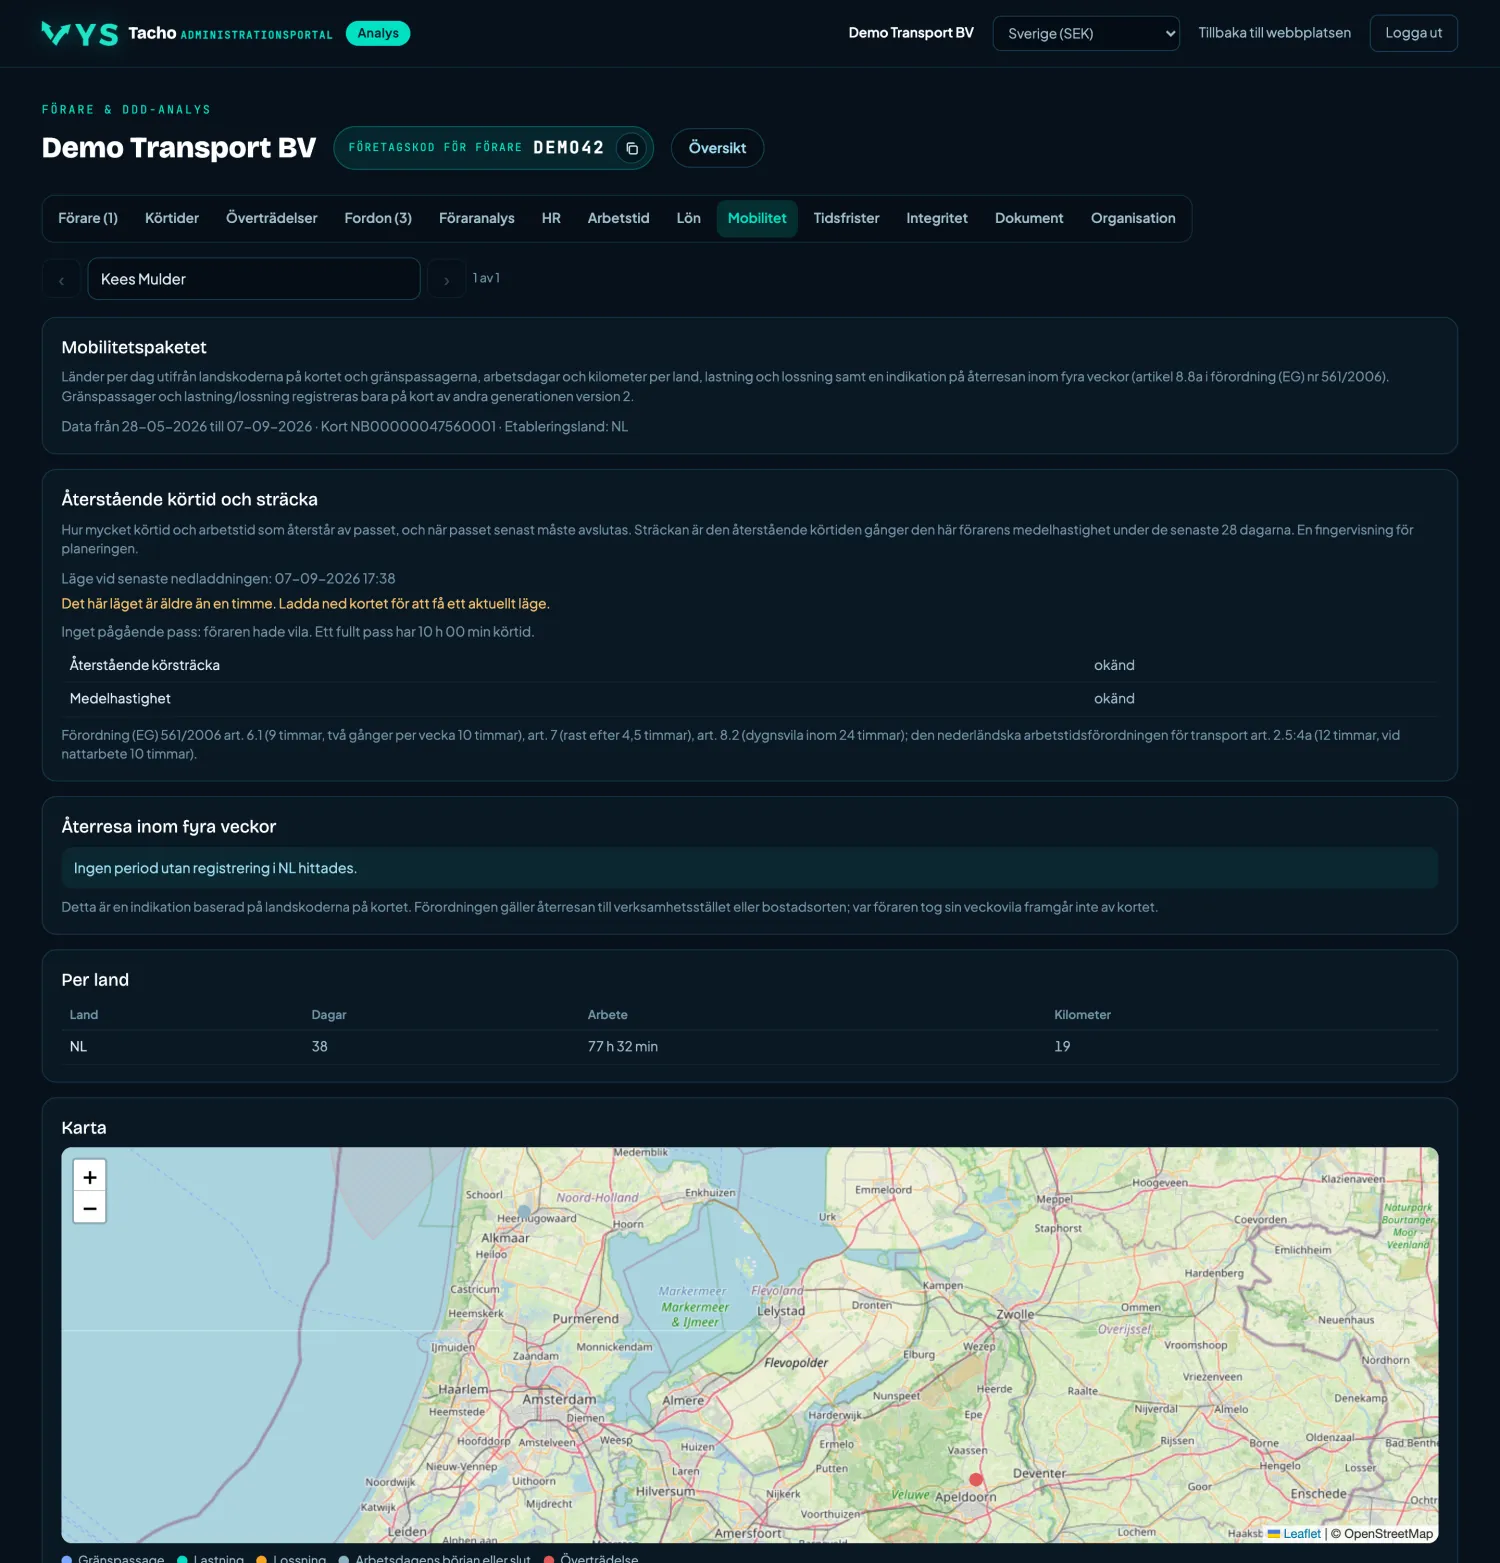
Task: Open the OpenStreetMap attribution link
Action: 1388,1534
